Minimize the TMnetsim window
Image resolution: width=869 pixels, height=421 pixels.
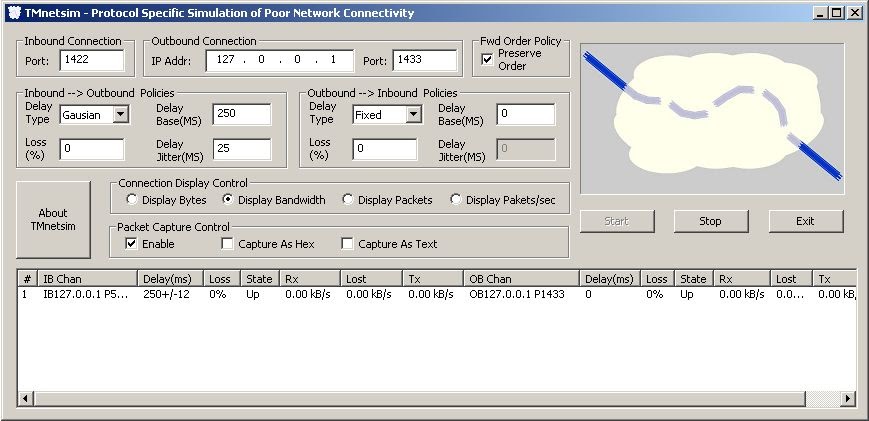(x=821, y=13)
